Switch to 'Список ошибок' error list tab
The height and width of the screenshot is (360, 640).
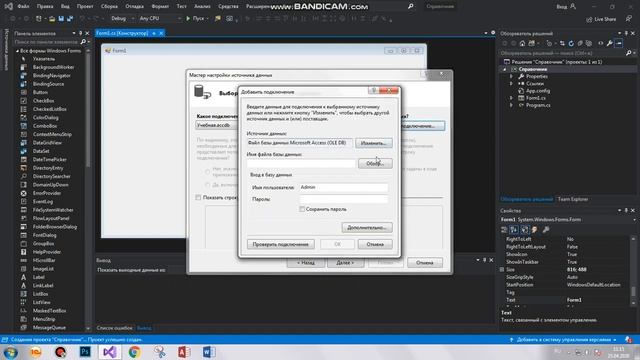pyautogui.click(x=114, y=328)
